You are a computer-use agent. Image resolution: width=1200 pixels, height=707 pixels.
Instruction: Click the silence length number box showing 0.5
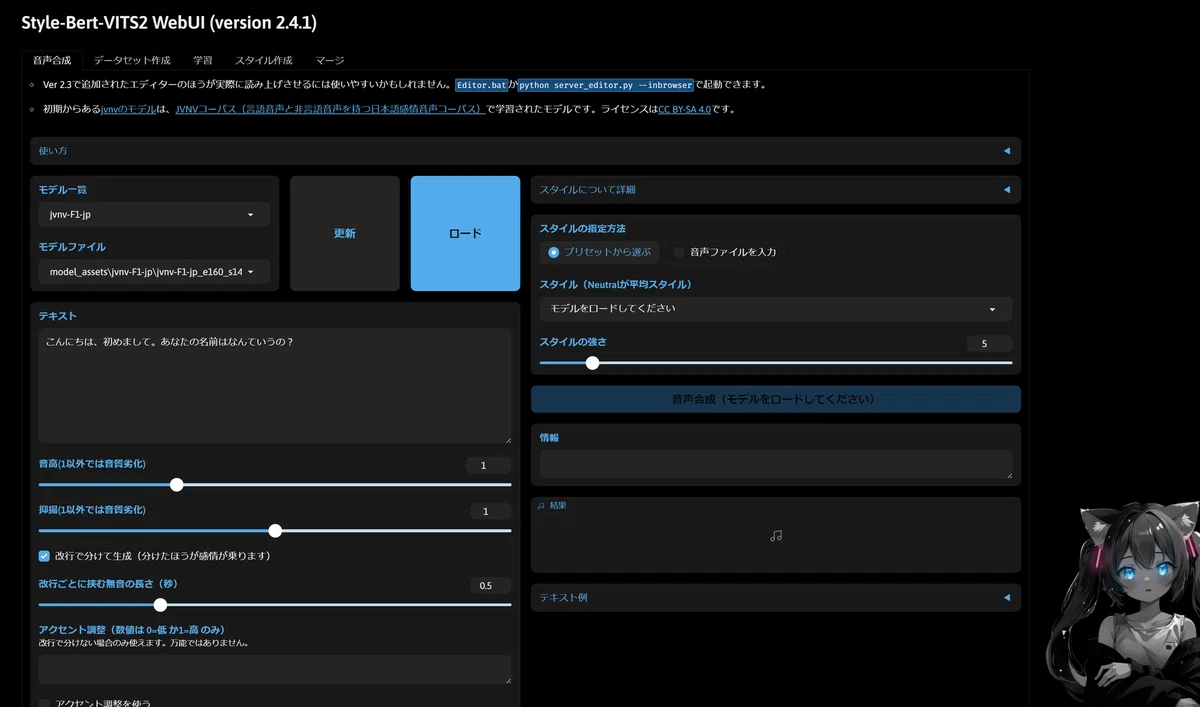click(x=490, y=586)
